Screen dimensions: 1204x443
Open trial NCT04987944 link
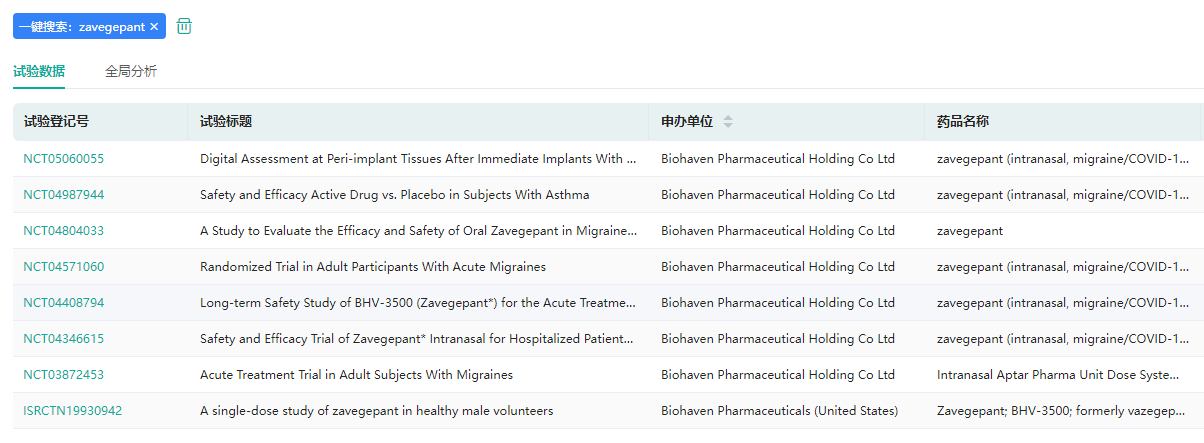click(64, 195)
